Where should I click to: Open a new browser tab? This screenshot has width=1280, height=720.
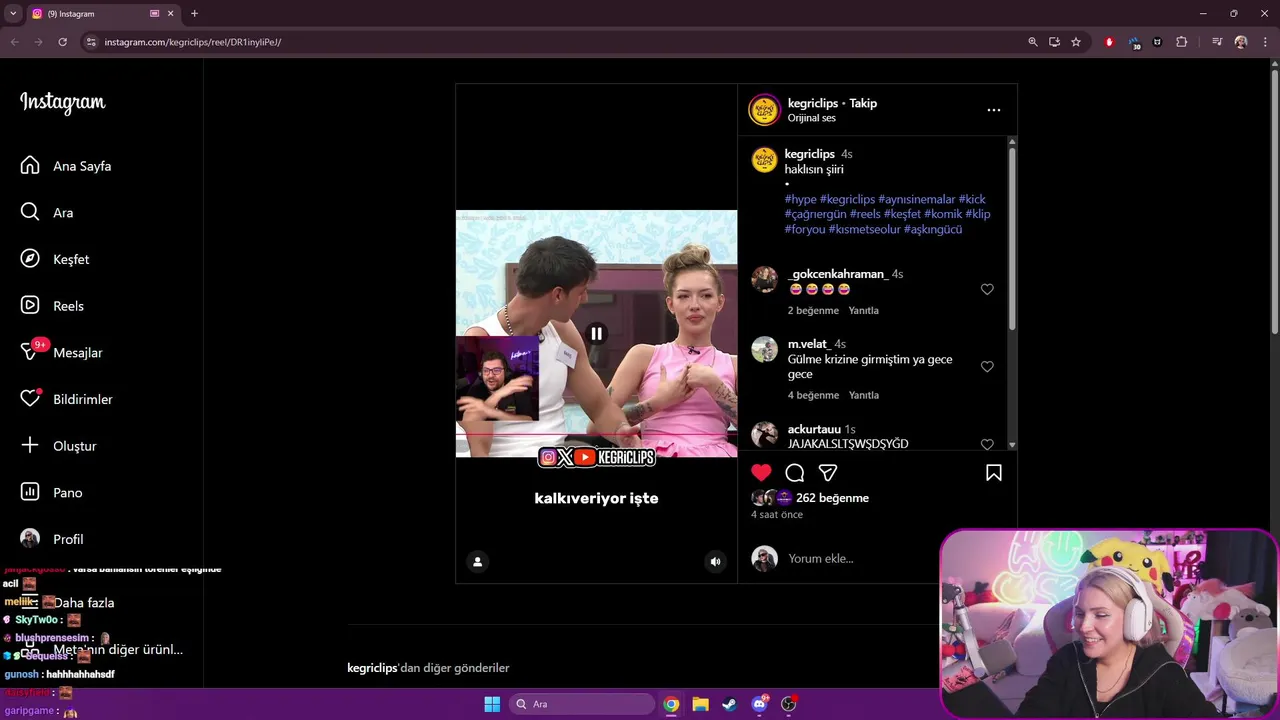point(194,14)
